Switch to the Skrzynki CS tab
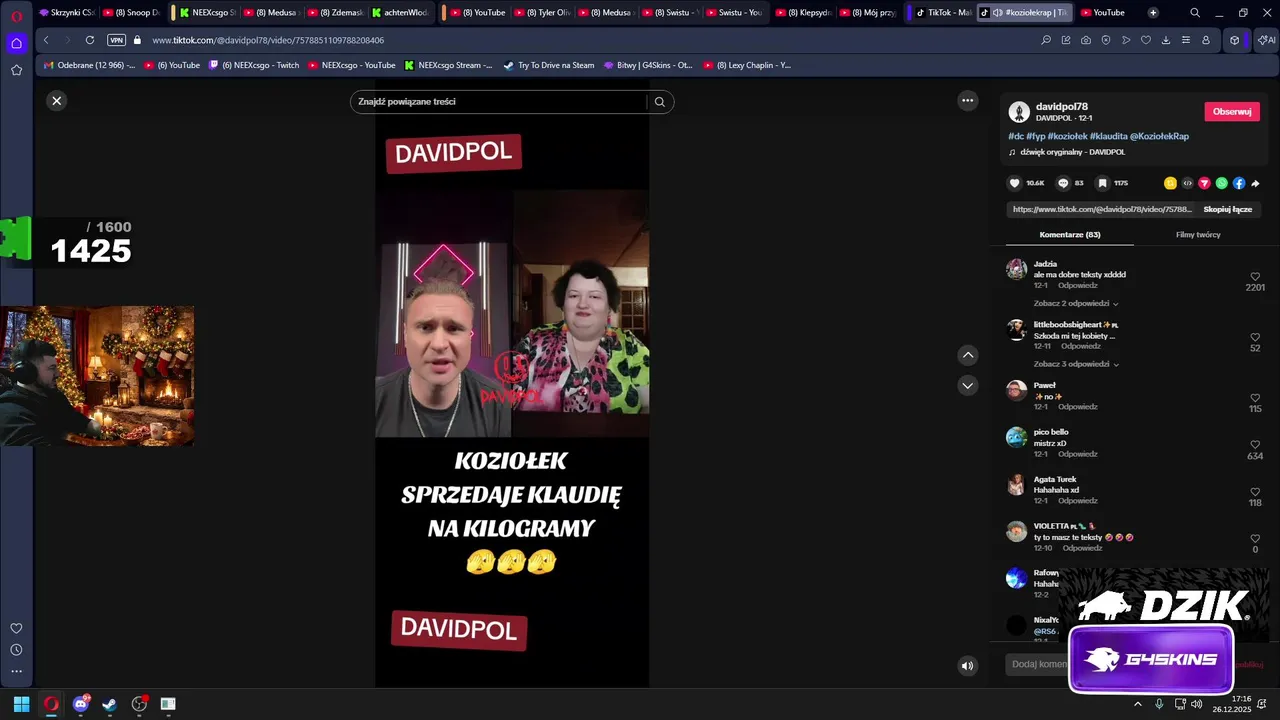 66,13
